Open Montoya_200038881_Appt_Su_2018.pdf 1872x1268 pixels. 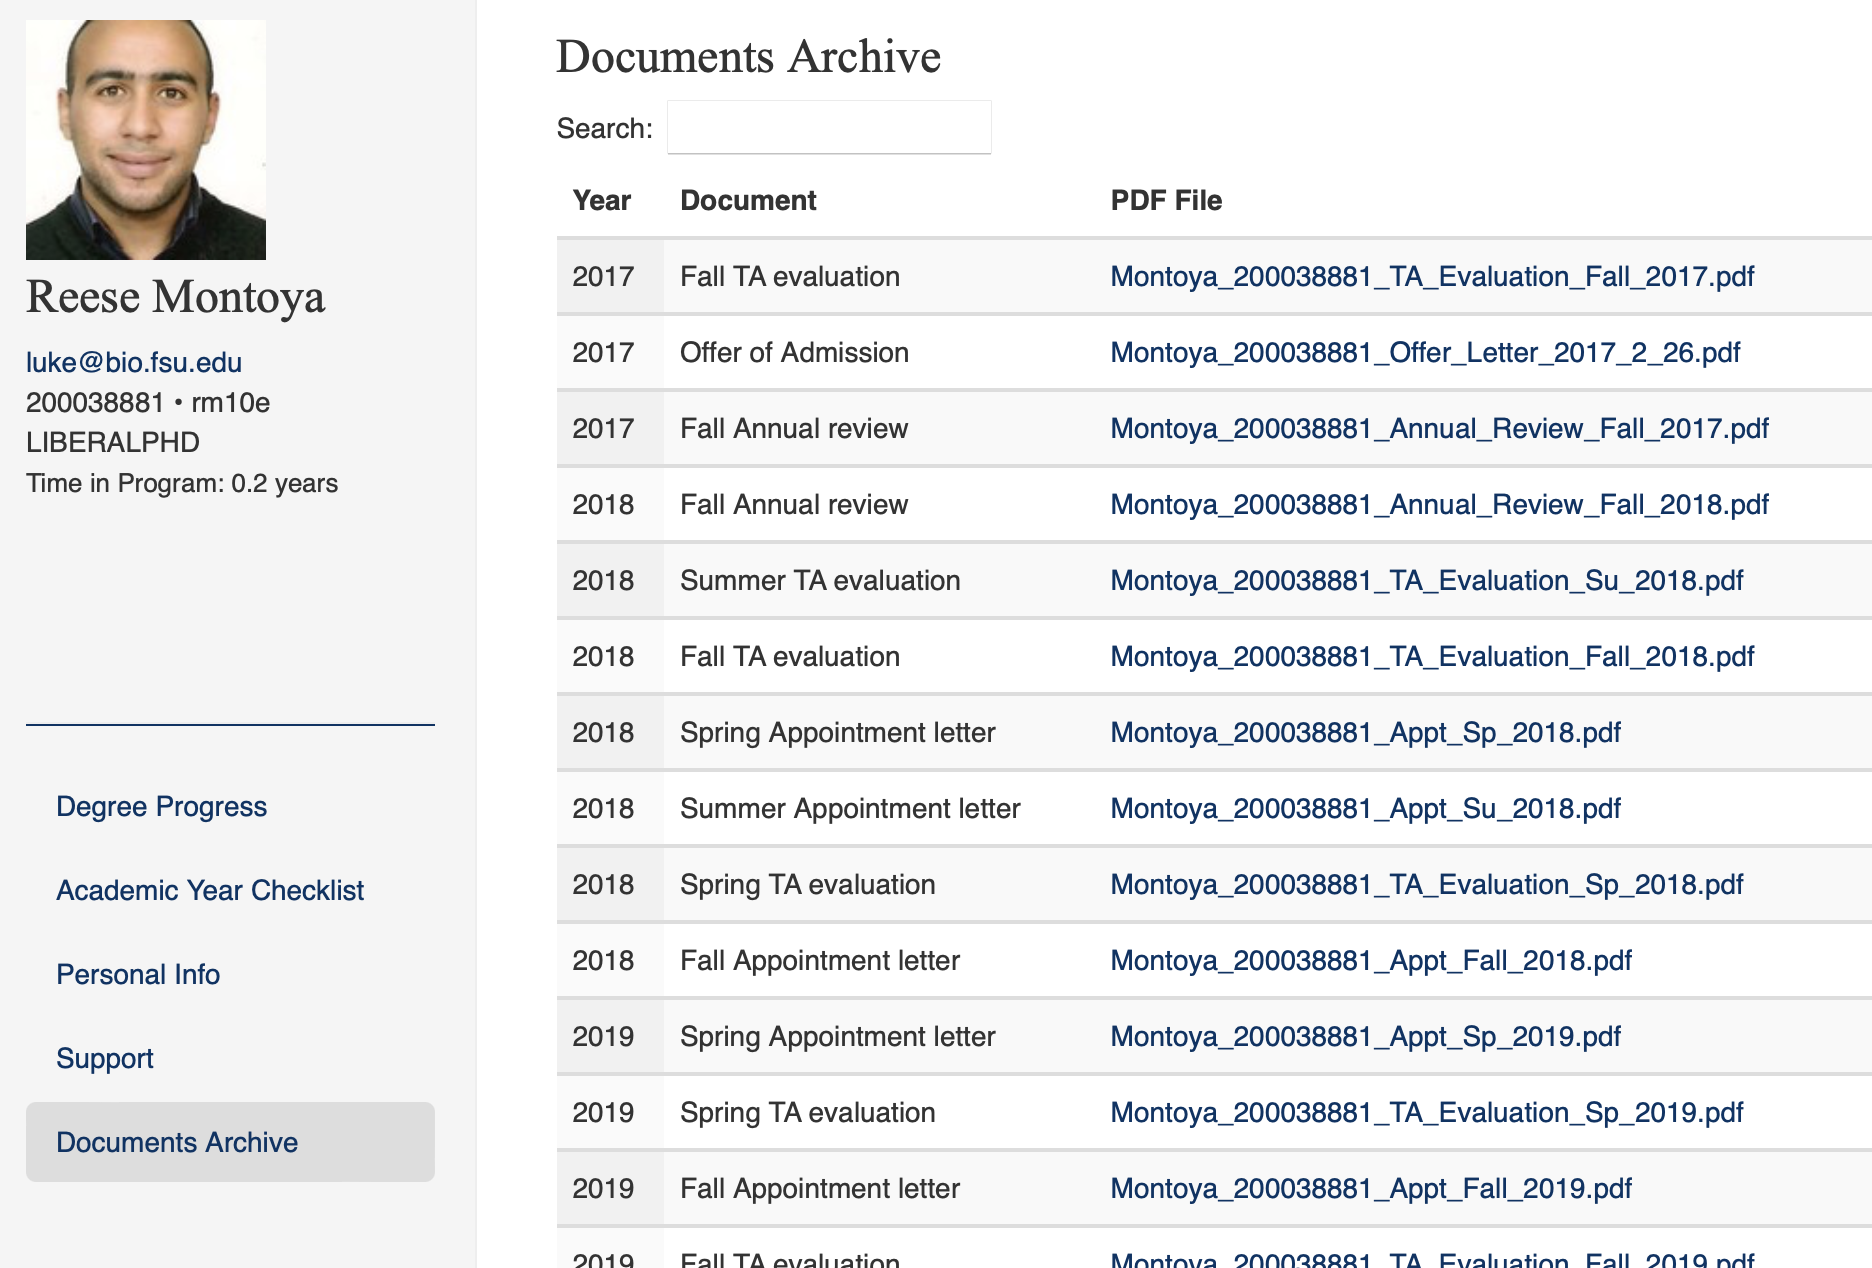[x=1365, y=808]
